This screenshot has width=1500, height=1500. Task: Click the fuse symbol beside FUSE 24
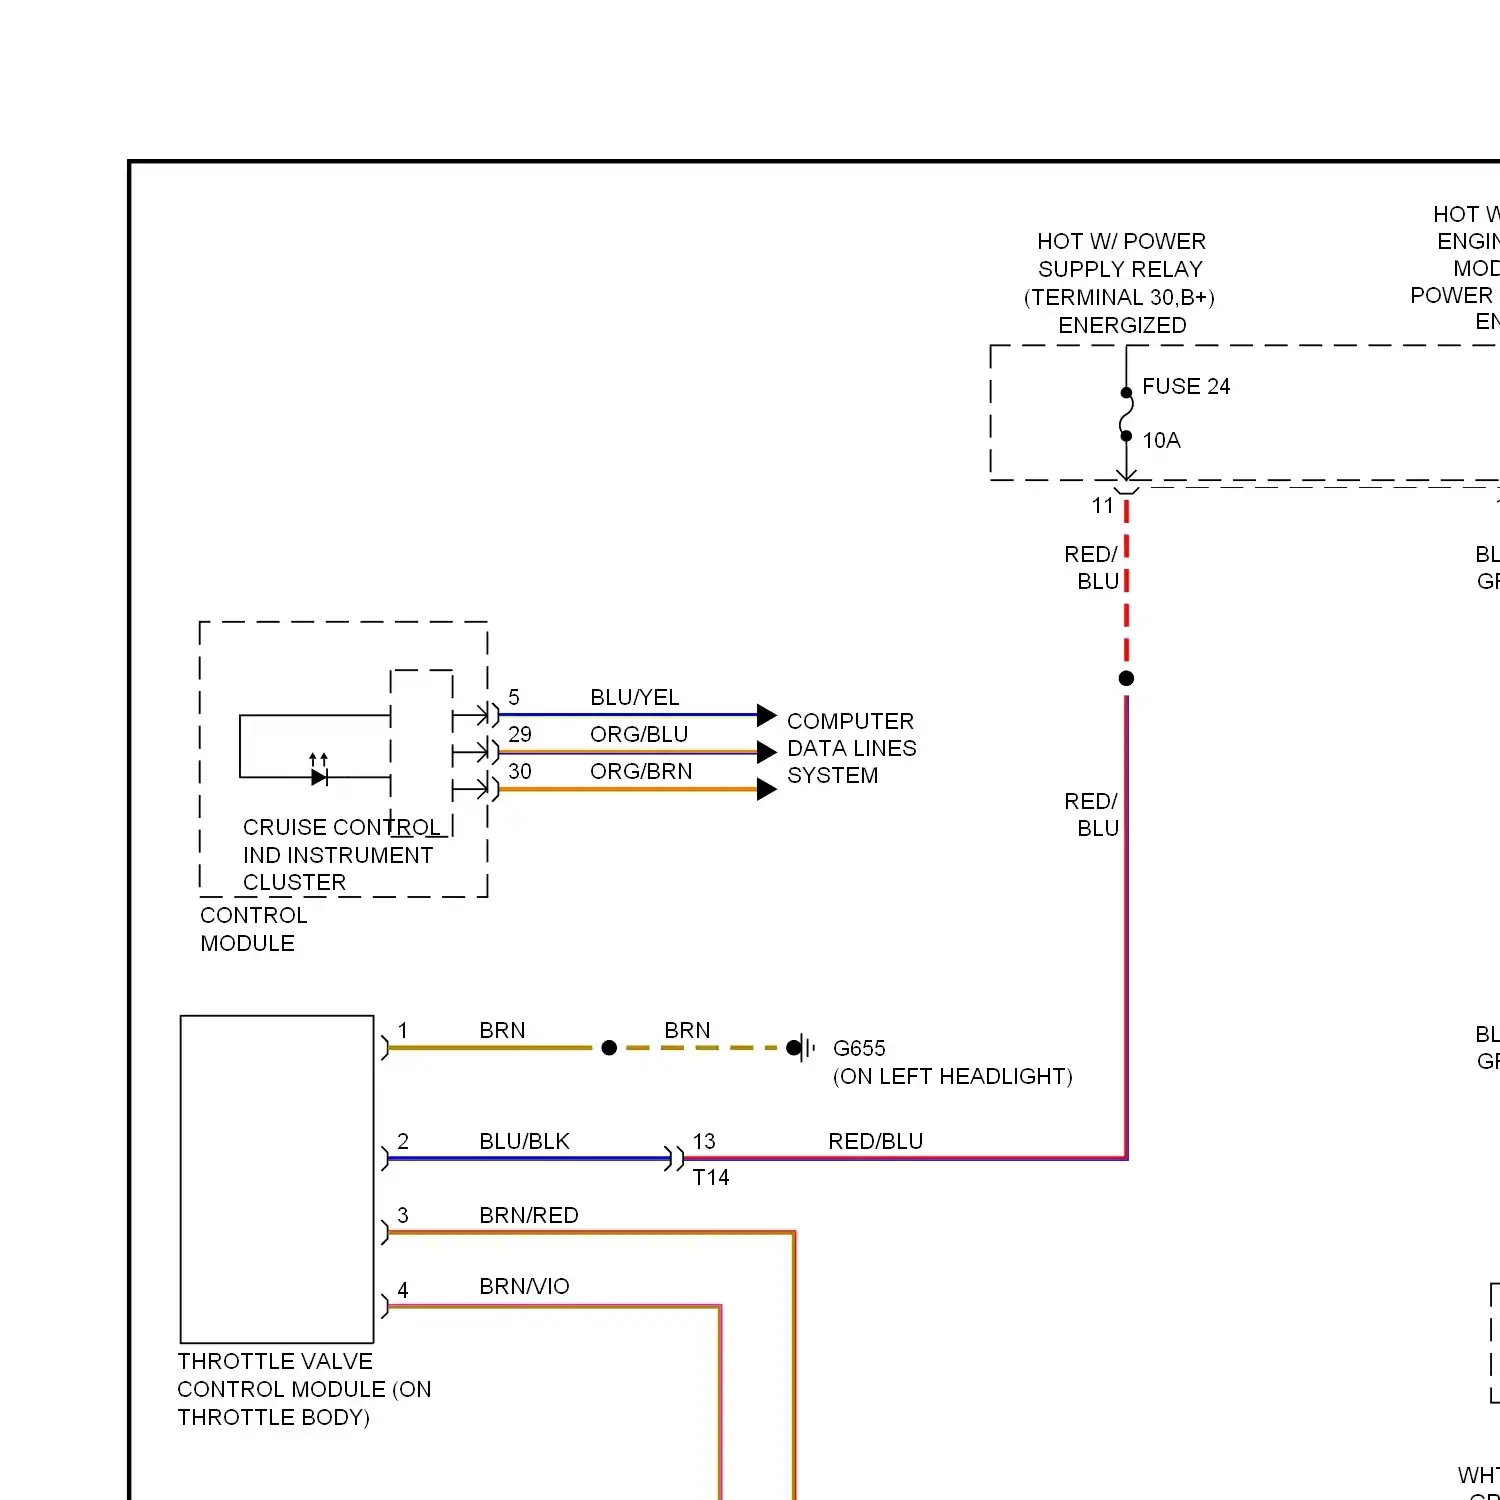(1126, 414)
